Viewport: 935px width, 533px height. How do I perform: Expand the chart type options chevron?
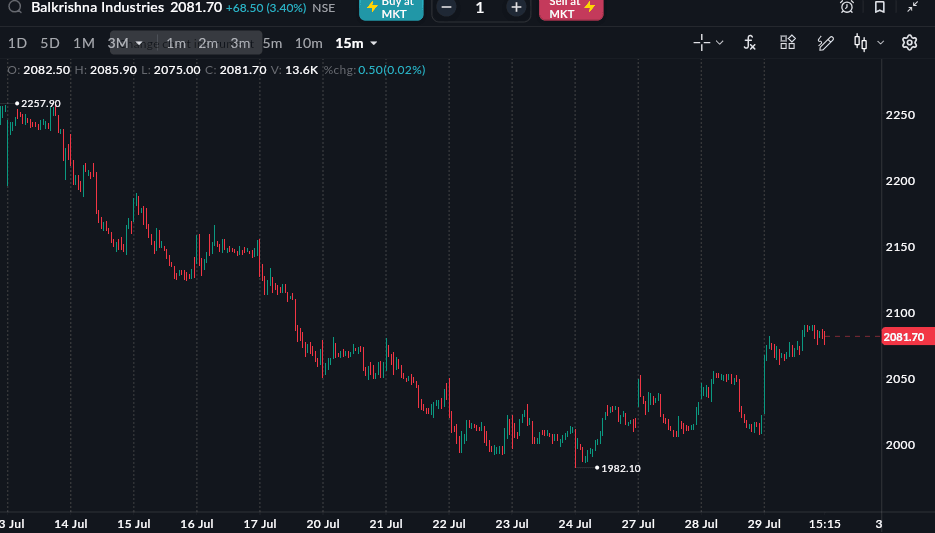(881, 43)
